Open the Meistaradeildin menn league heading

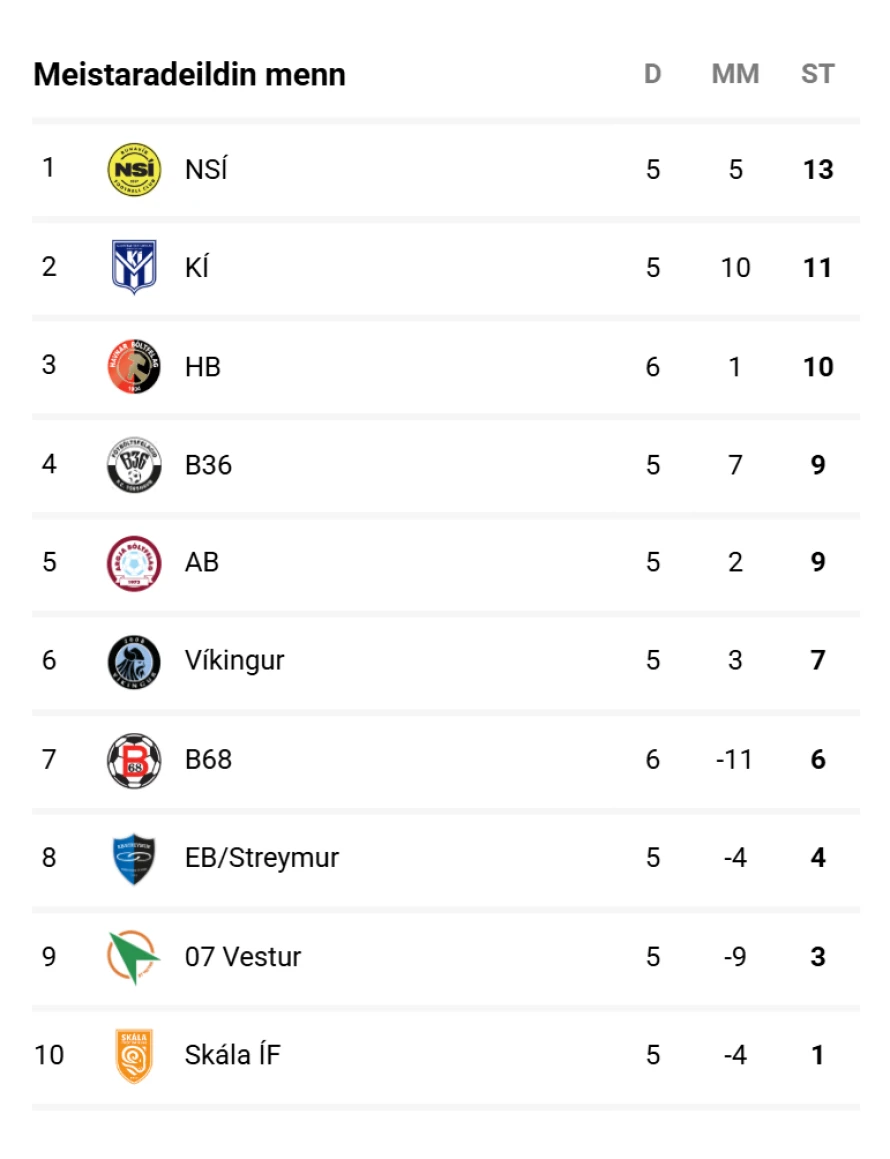coord(189,75)
